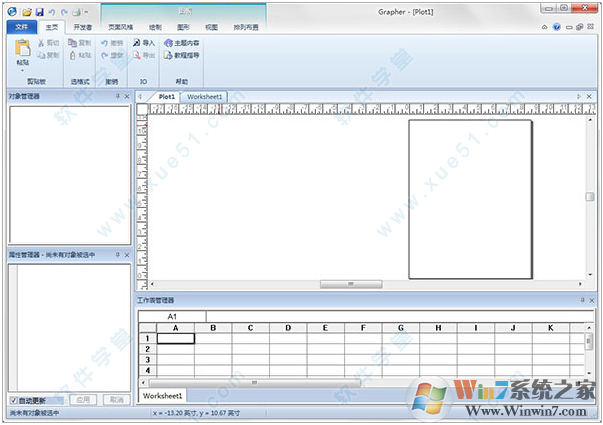Print using the quick-access printer icon
The image size is (603, 425).
click(77, 12)
